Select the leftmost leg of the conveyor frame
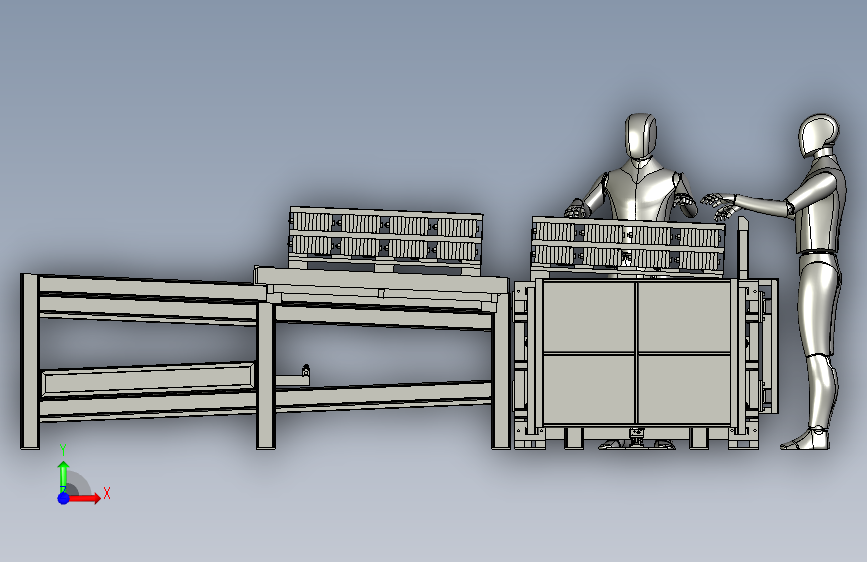 tap(30, 361)
